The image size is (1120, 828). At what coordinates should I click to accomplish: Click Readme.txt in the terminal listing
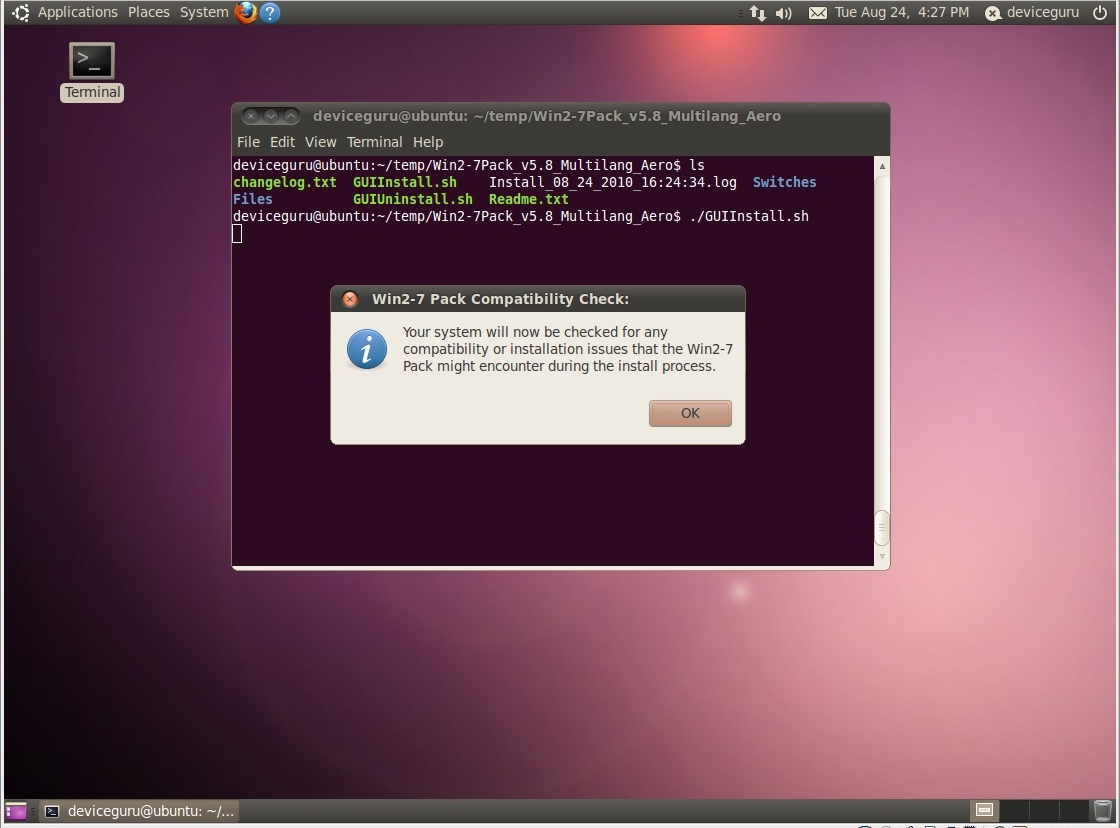tap(529, 199)
